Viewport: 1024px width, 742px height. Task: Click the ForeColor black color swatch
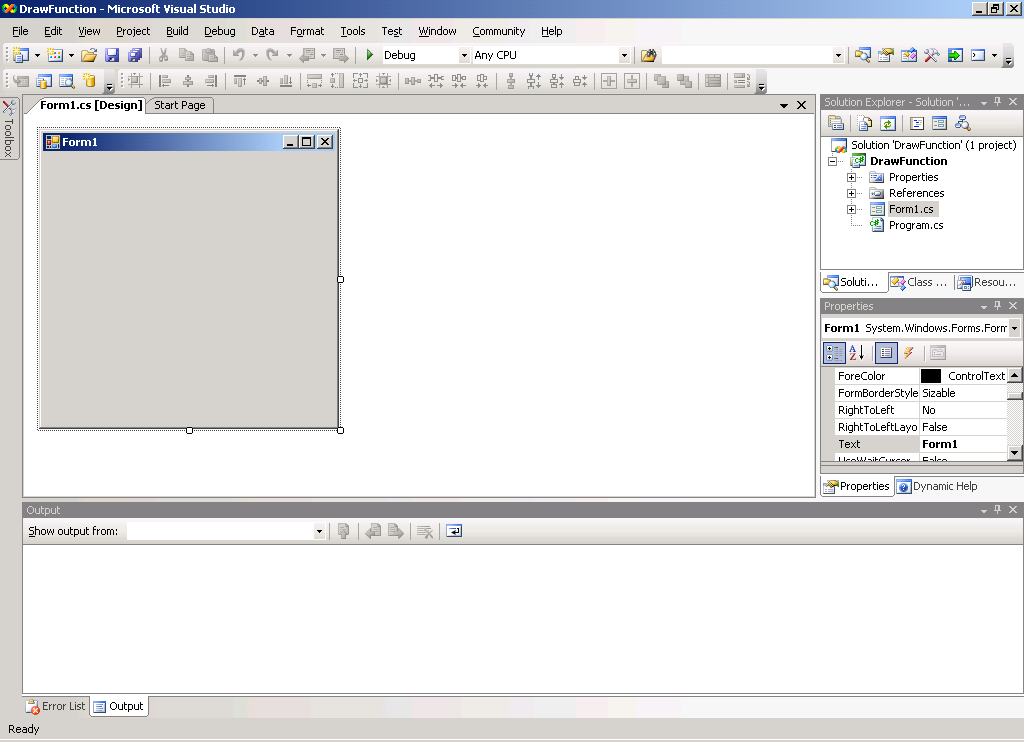coord(931,376)
